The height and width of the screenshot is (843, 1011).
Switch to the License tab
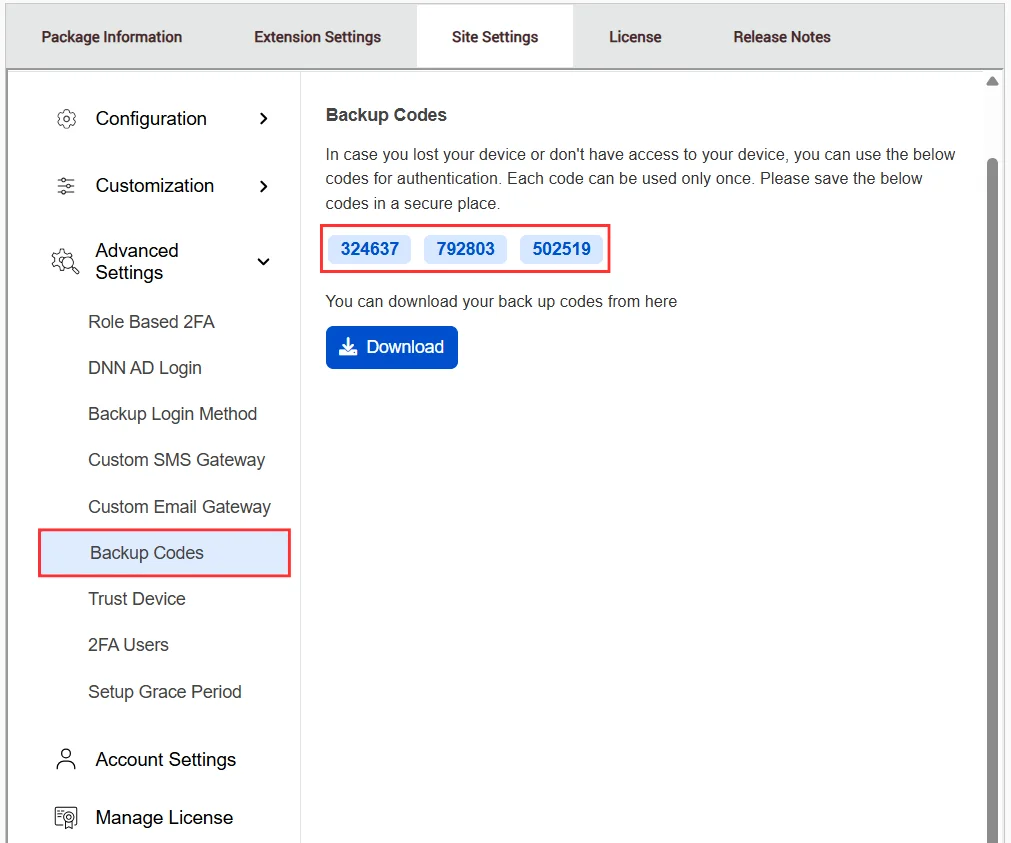[x=635, y=36]
